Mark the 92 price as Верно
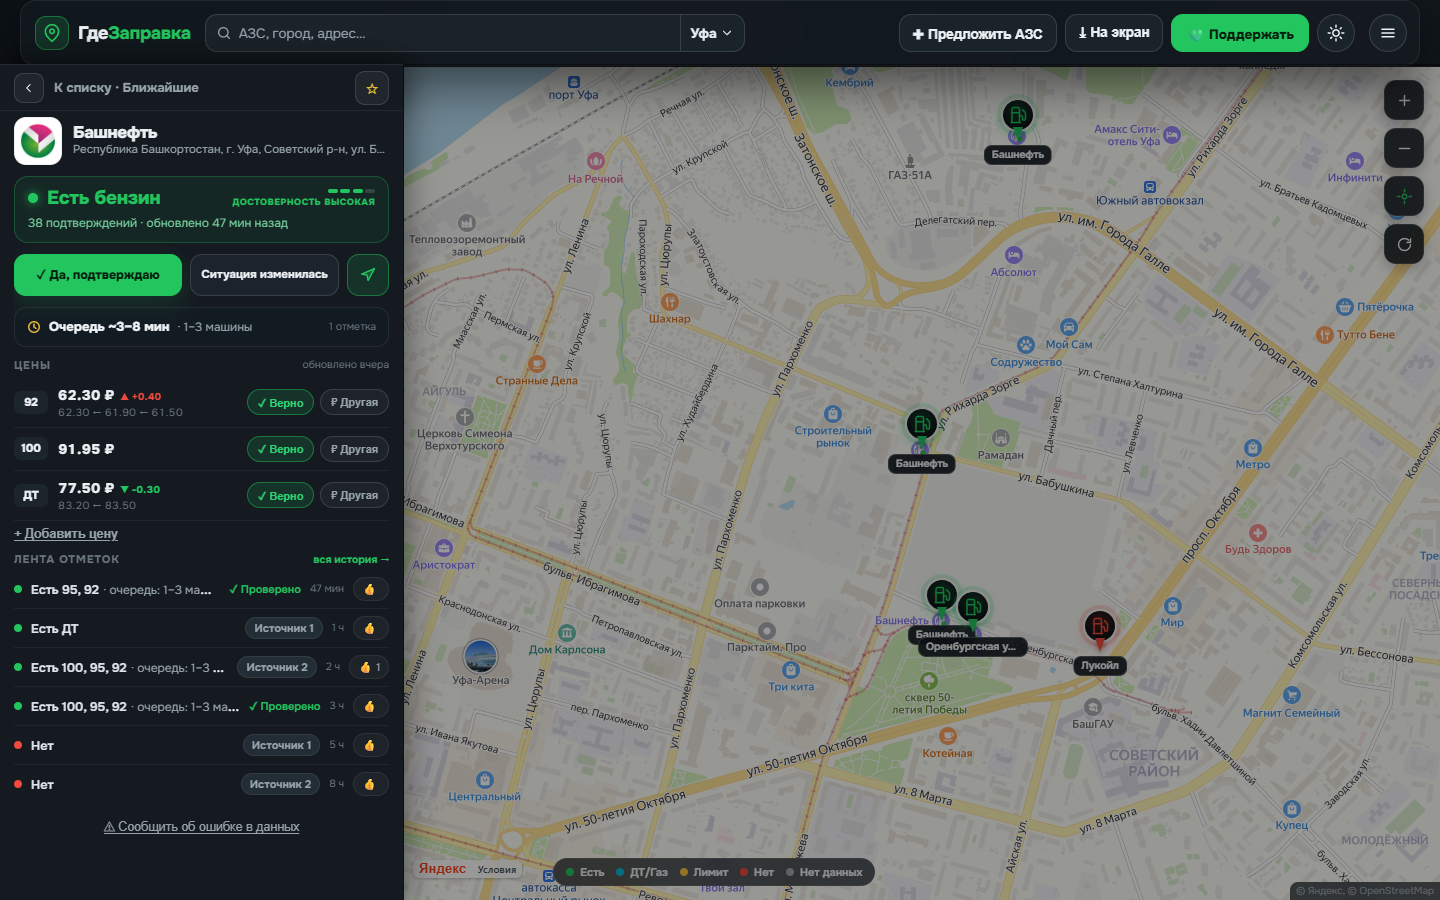Screen dimensions: 1440x900 click(x=280, y=403)
